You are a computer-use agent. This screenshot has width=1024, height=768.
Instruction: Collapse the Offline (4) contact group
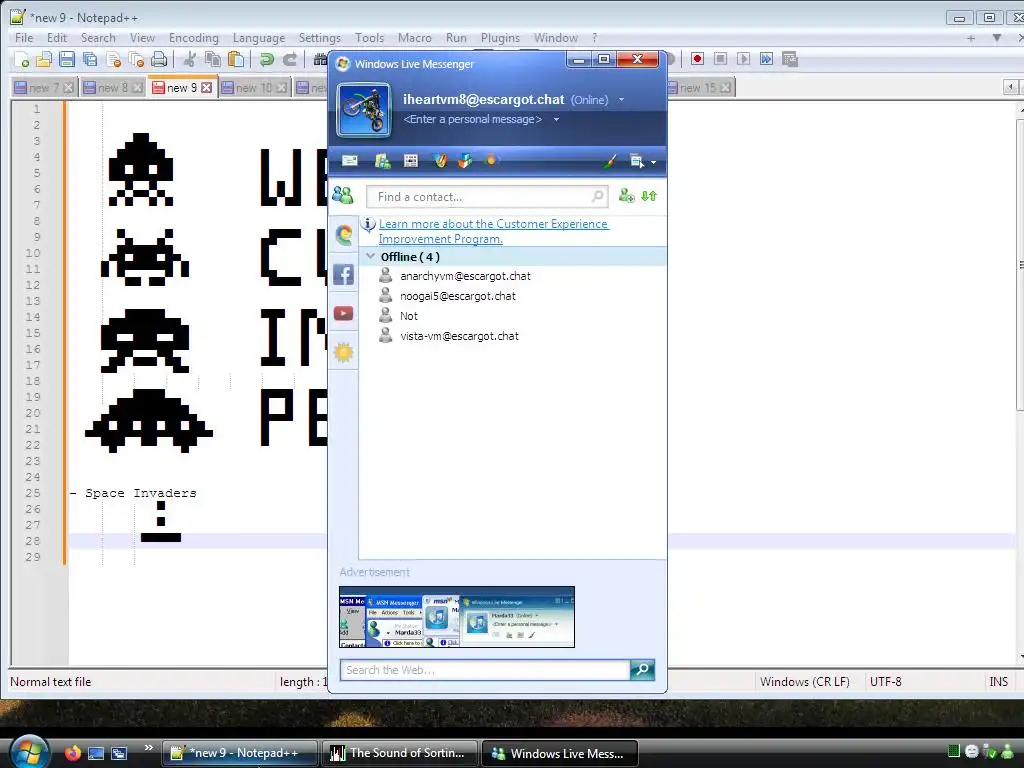[370, 256]
